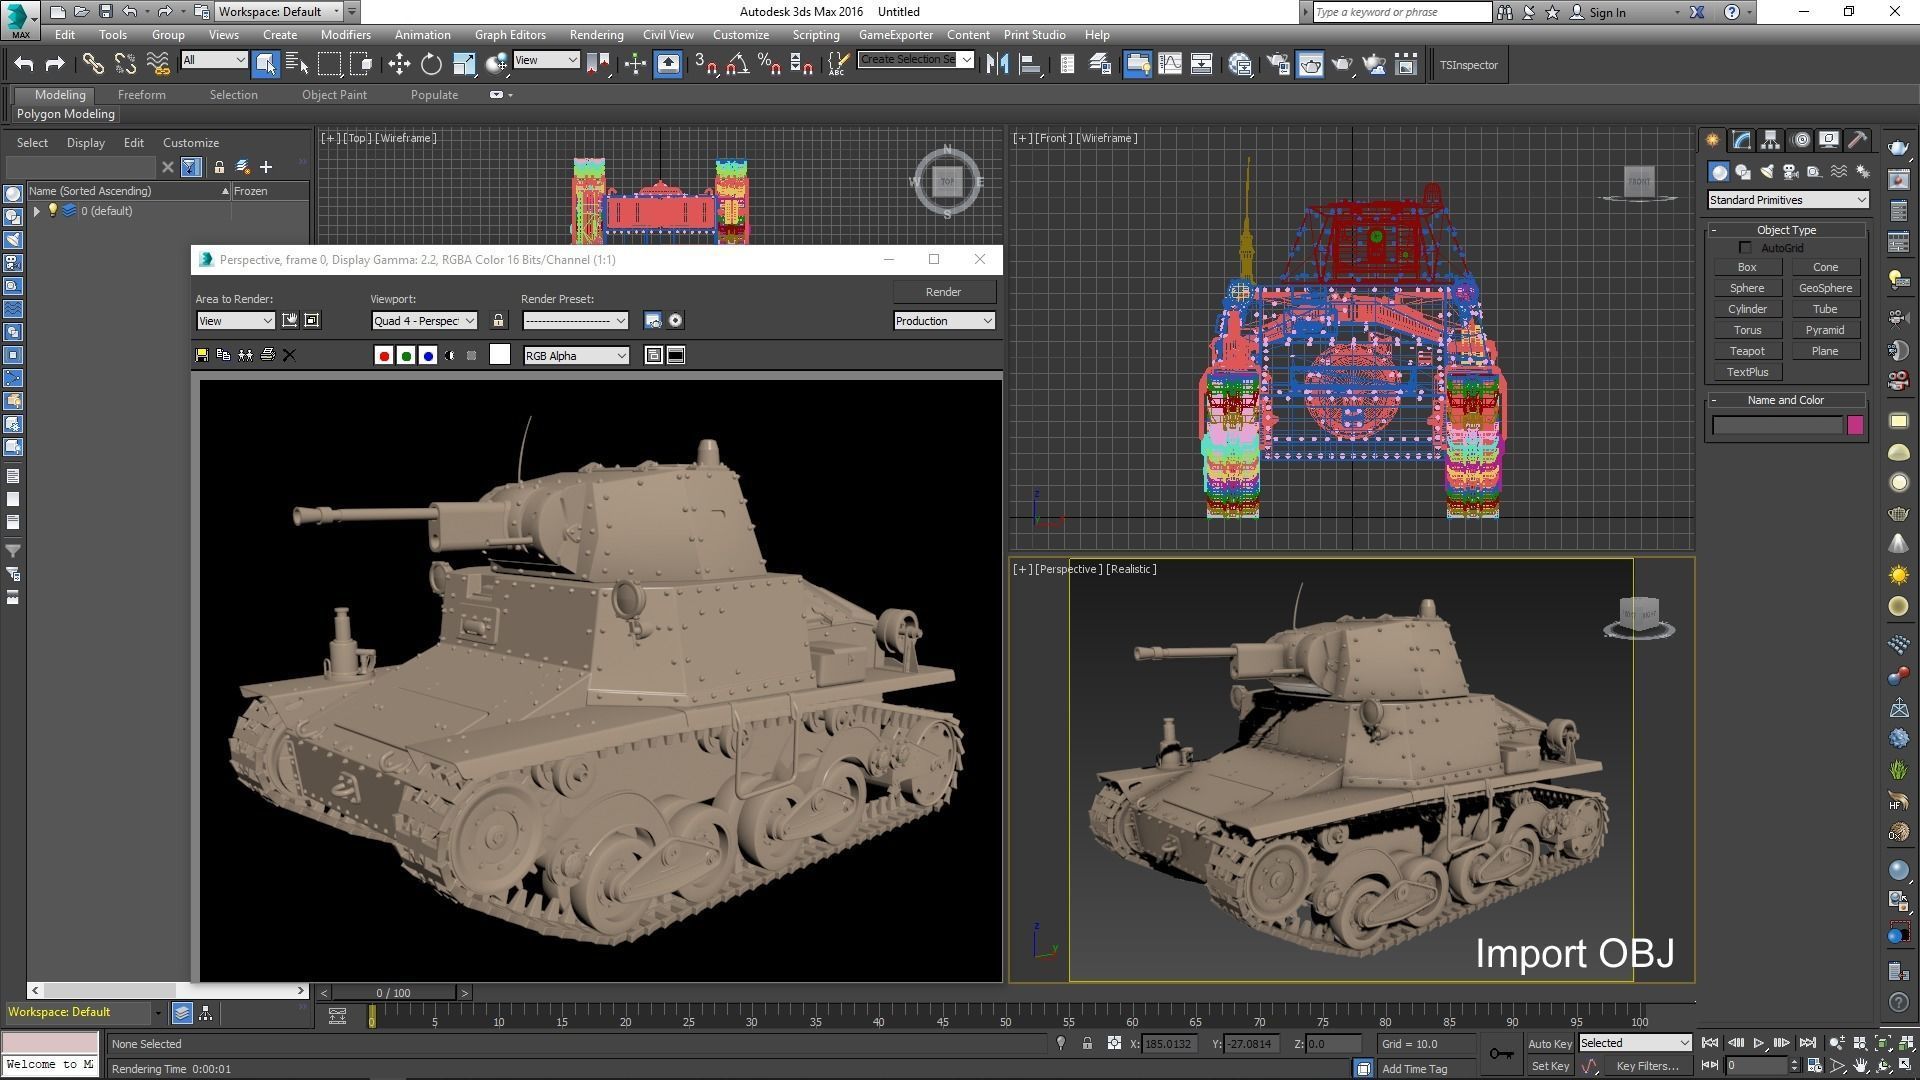This screenshot has height=1080, width=1920.
Task: Open the Utilities hammer panel icon
Action: coord(1858,140)
